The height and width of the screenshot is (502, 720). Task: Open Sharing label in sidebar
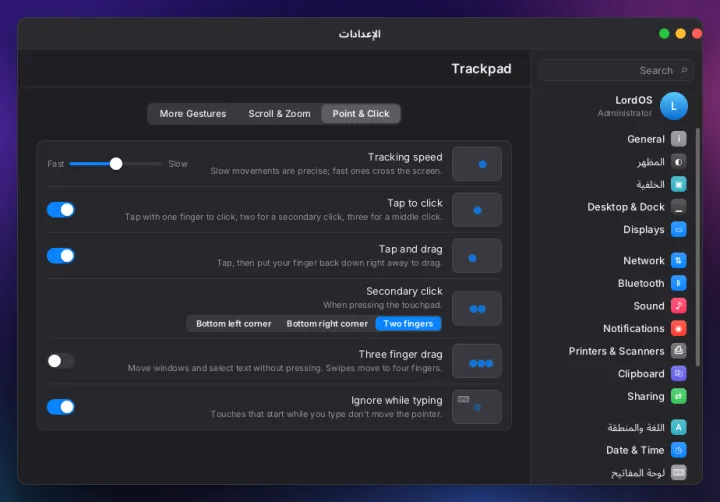click(646, 396)
